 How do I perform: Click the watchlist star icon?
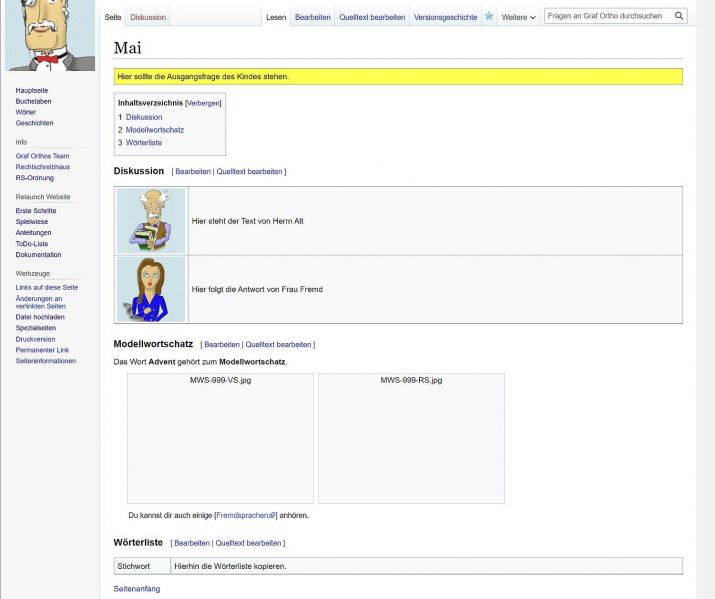pos(489,17)
